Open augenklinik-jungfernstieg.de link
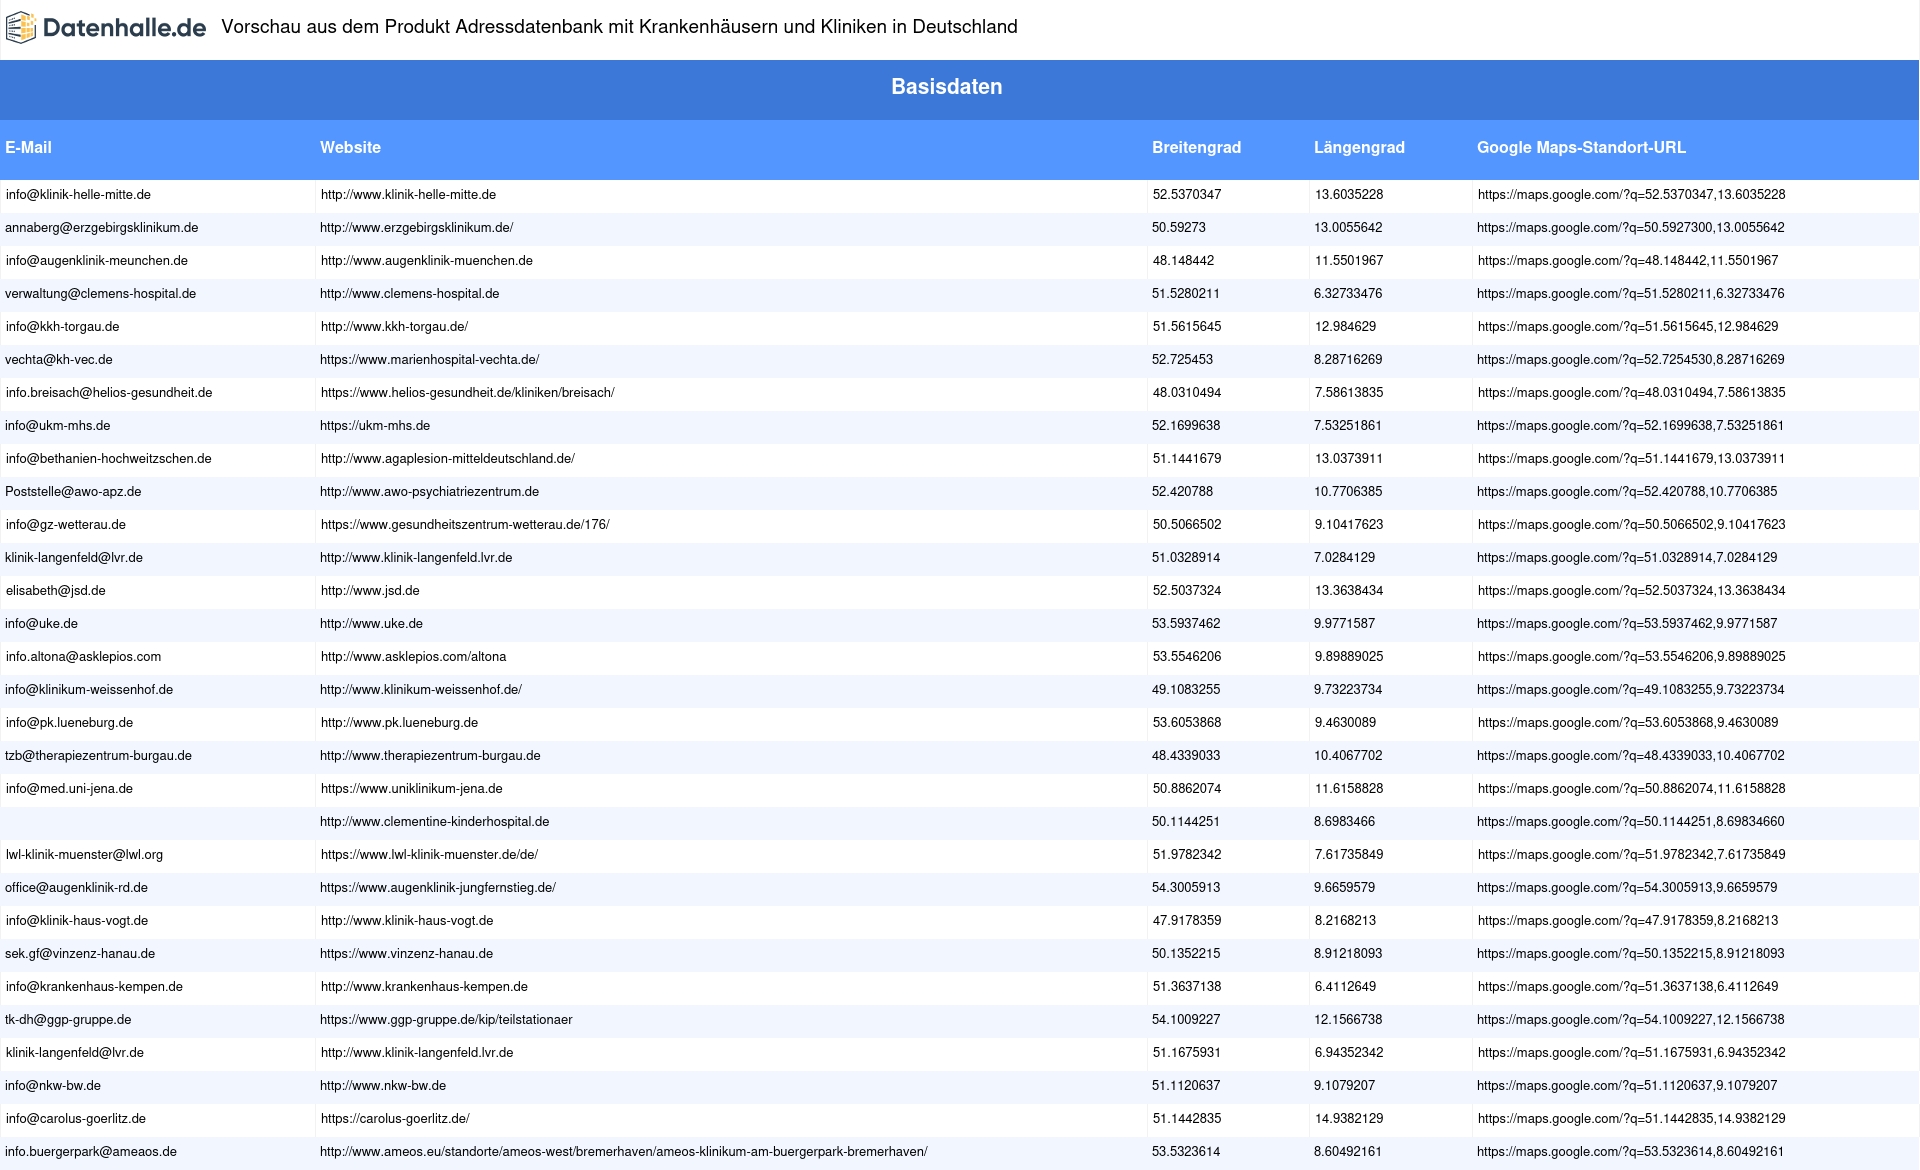Viewport: 1920px width, 1170px height. click(x=438, y=888)
